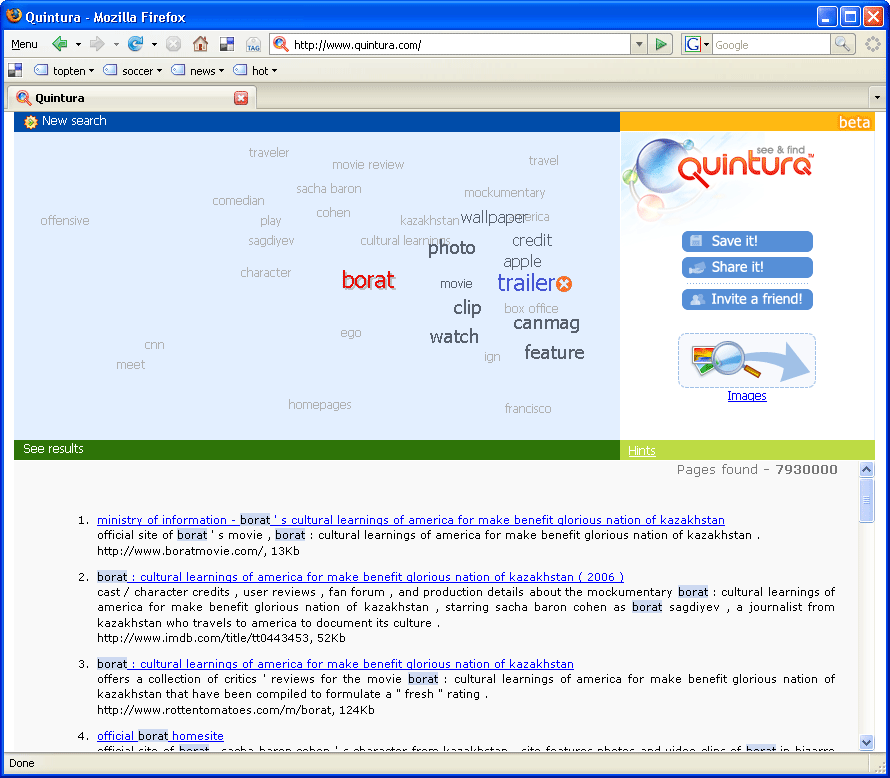Click the results scrollbar thumb
The image size is (890, 778).
[866, 500]
